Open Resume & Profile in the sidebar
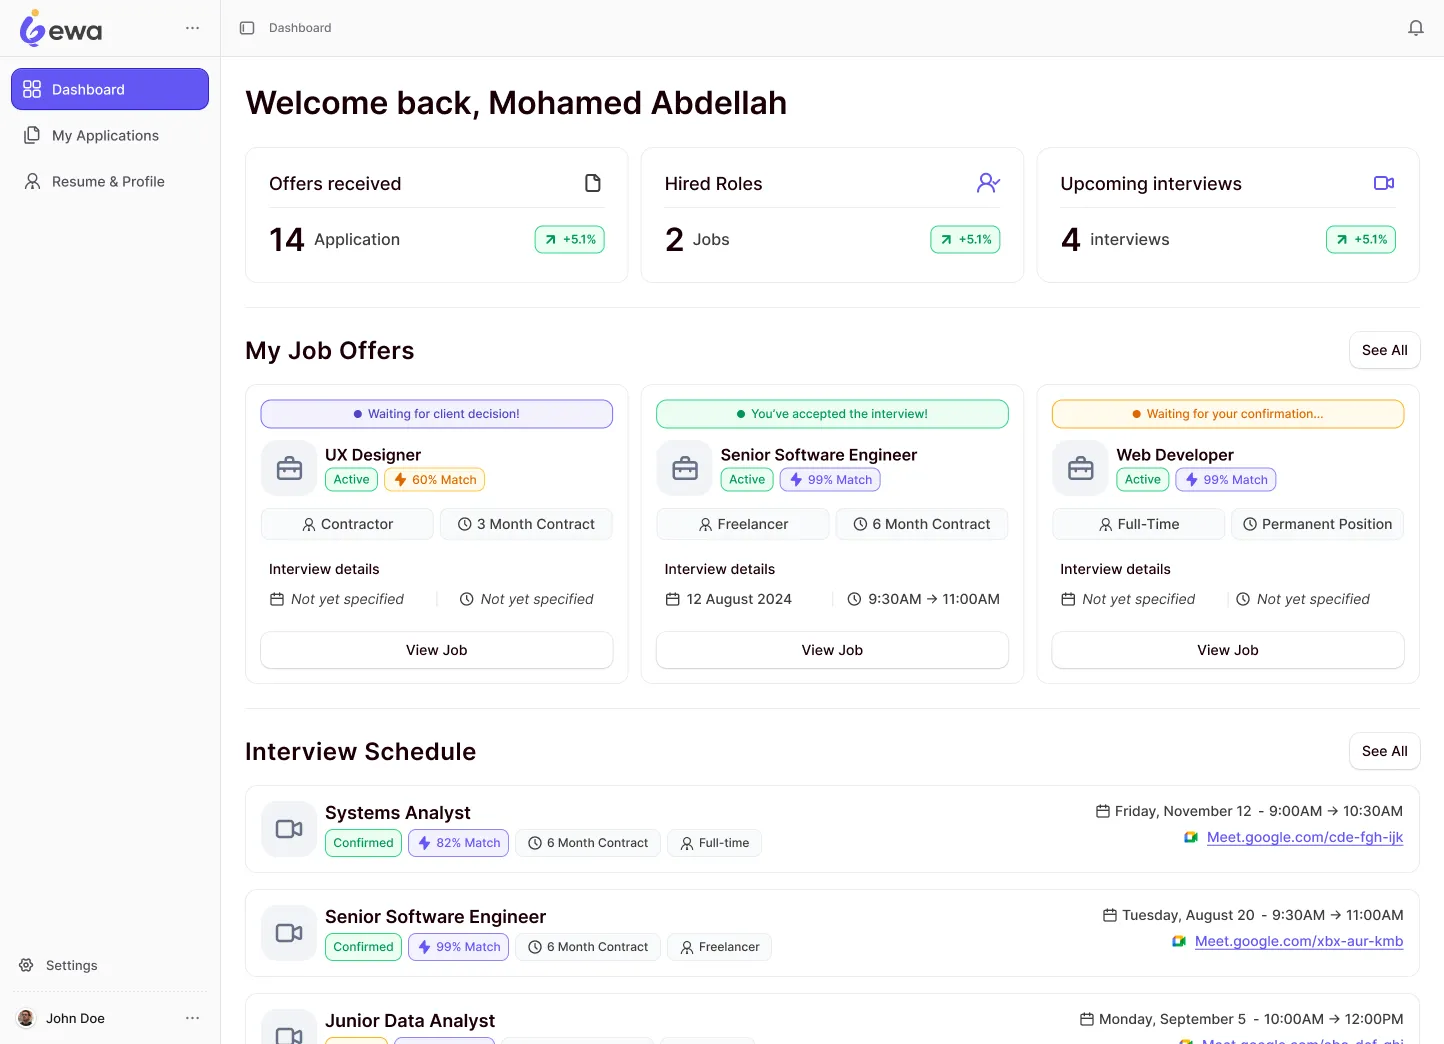This screenshot has height=1044, width=1444. (x=110, y=181)
